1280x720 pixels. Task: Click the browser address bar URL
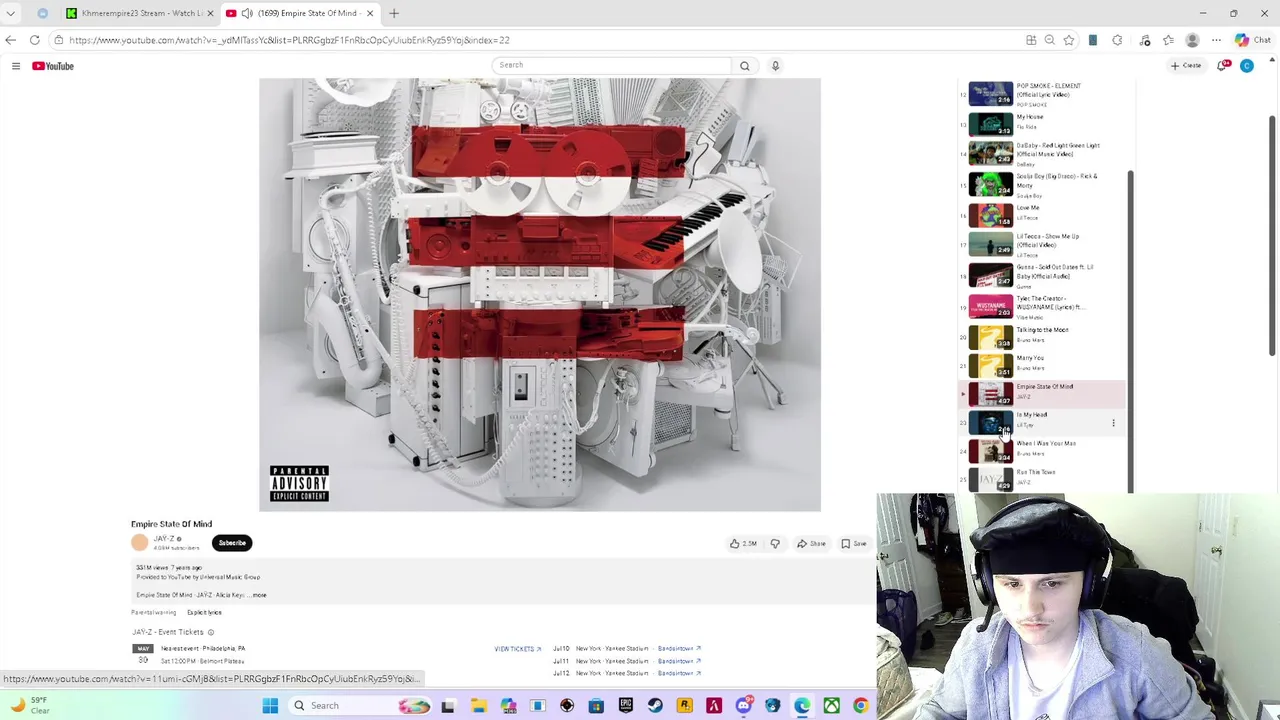[290, 40]
